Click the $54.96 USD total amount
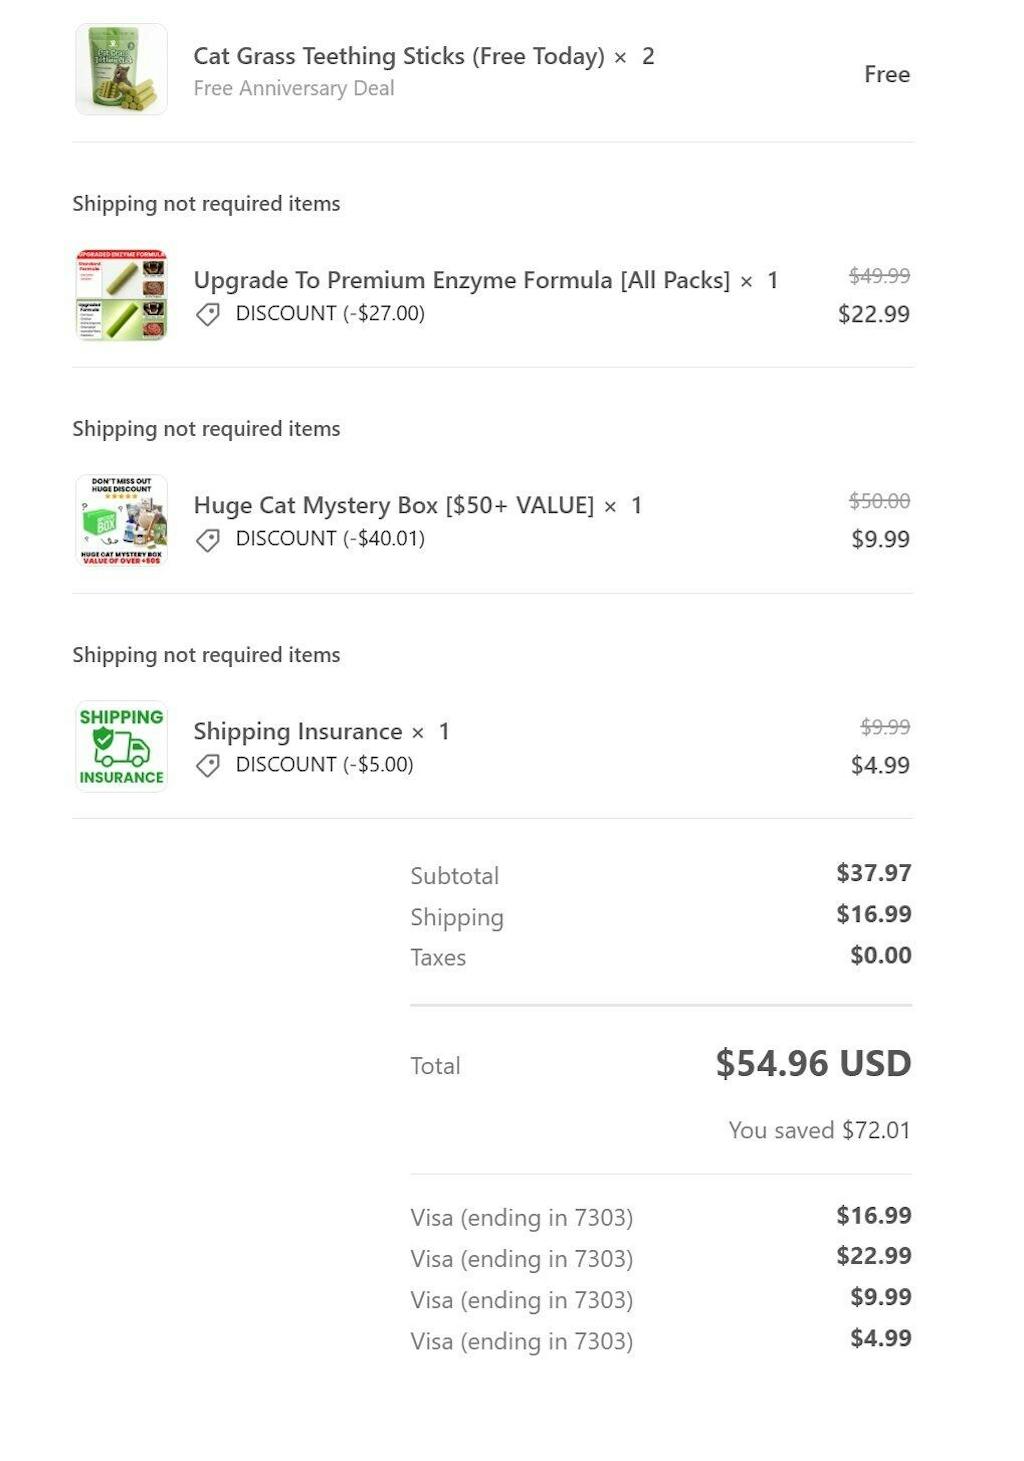 point(812,1063)
